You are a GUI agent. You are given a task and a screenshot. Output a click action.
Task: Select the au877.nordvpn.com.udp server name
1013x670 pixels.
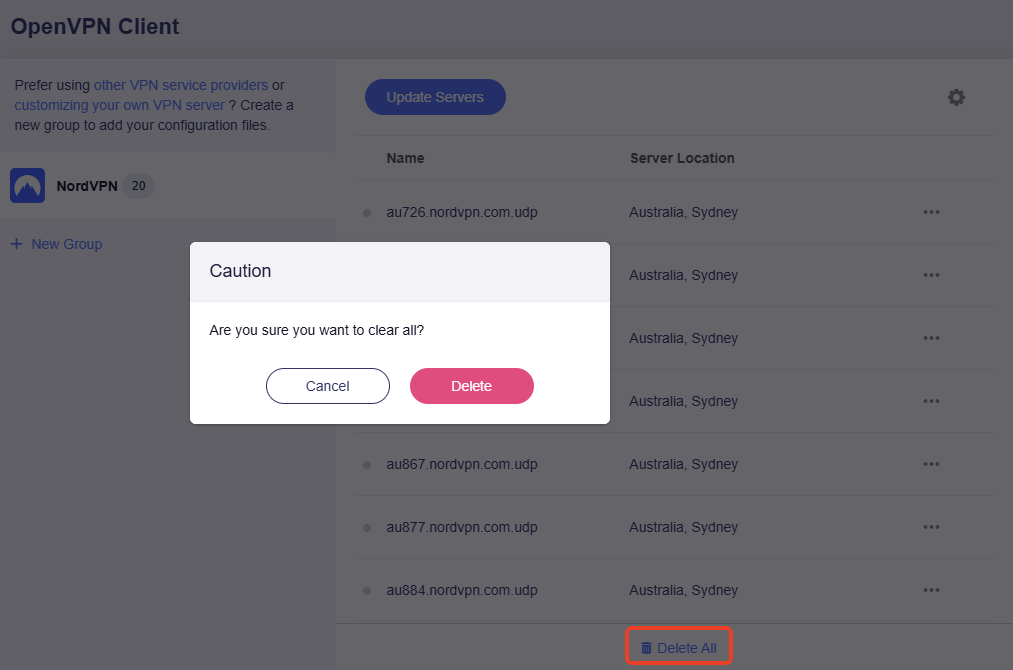point(461,527)
